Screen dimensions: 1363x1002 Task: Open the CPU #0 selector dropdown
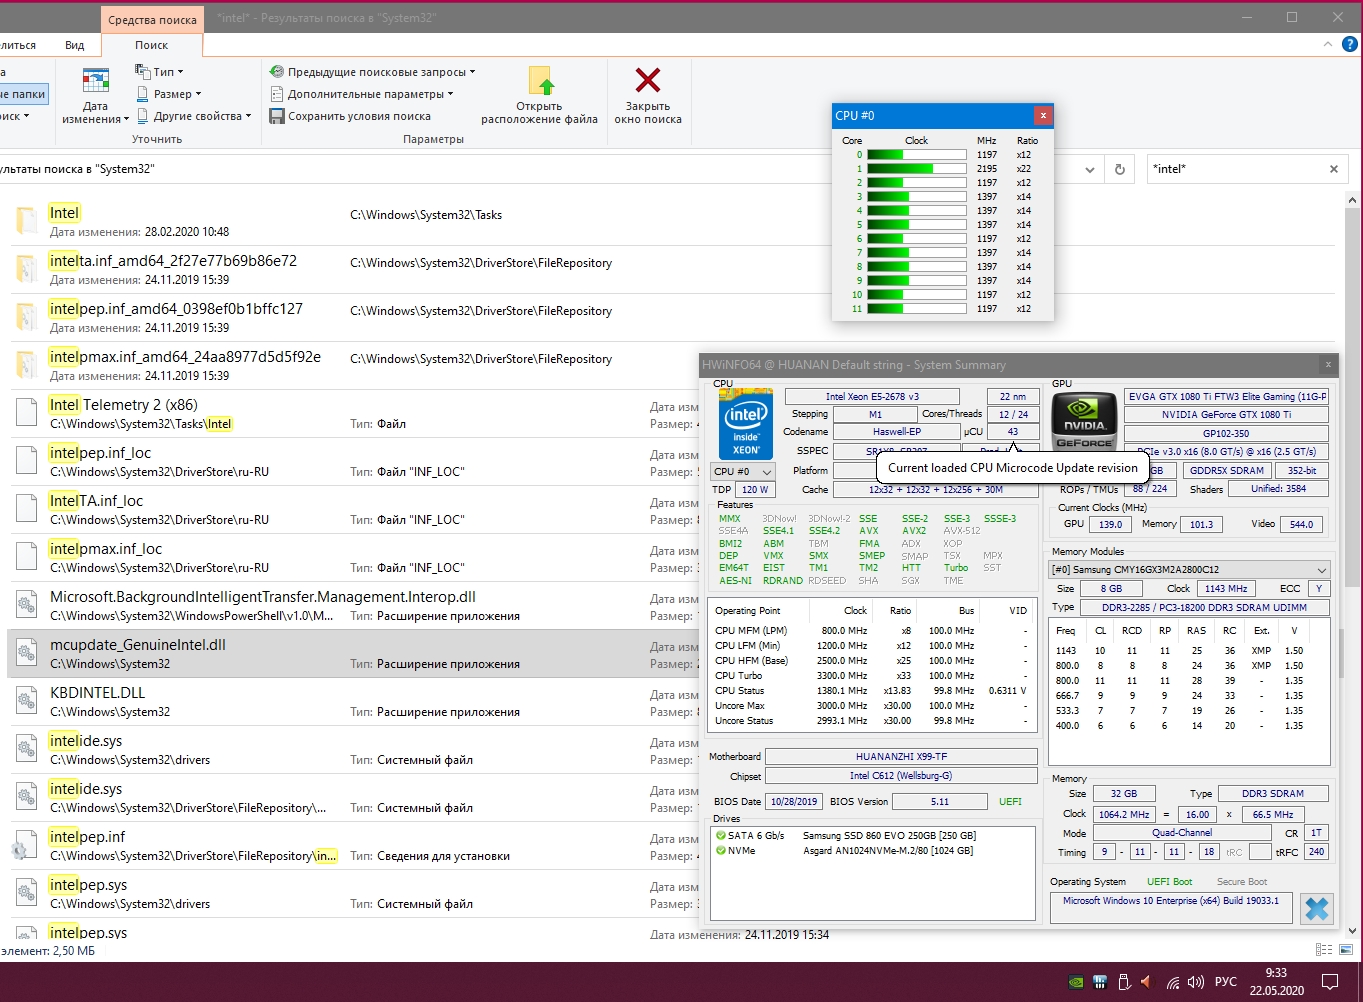coord(742,472)
